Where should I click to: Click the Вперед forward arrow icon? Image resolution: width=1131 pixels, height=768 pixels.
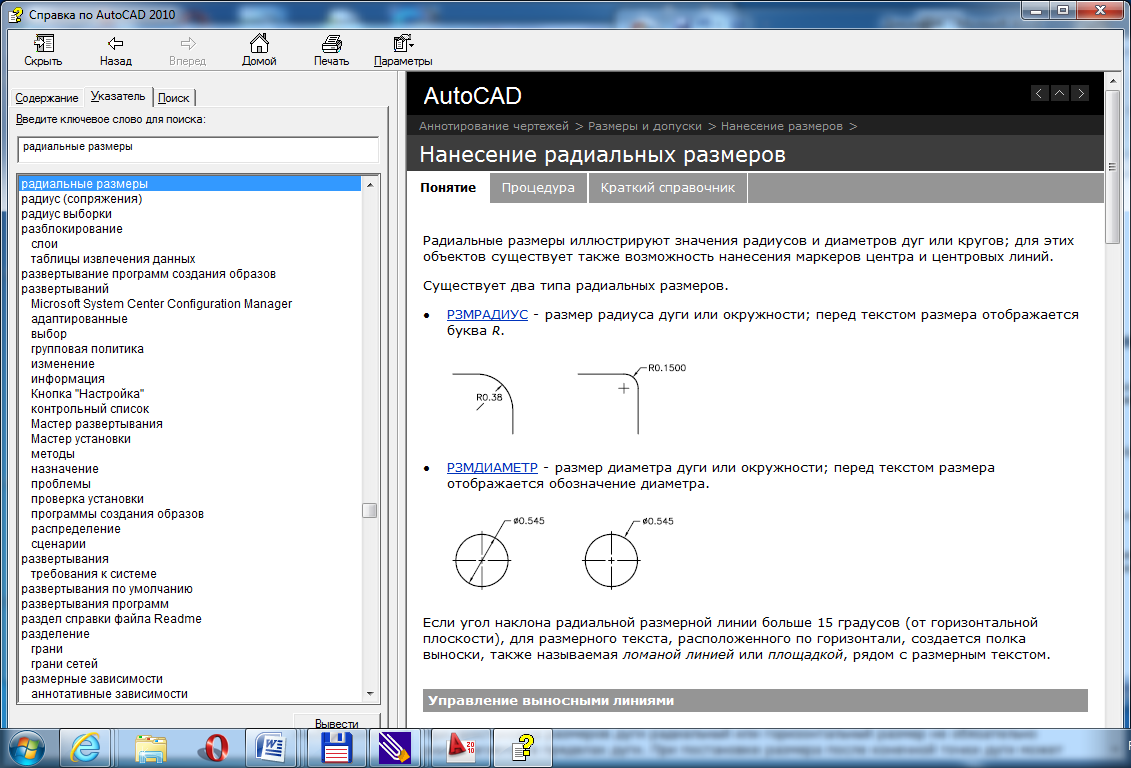188,44
